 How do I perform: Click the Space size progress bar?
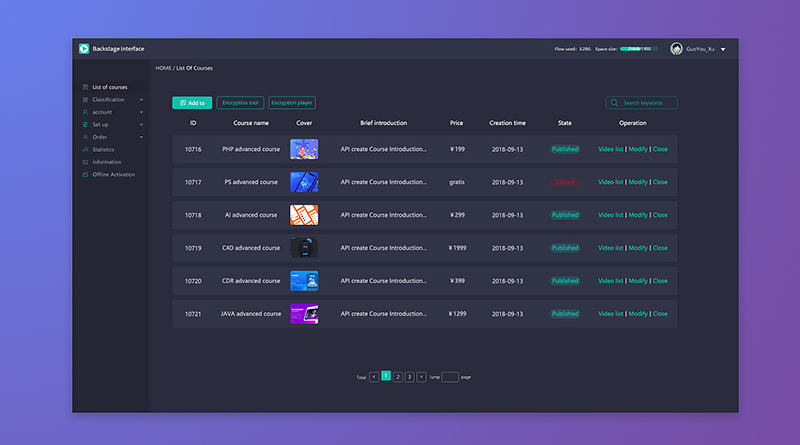tap(639, 48)
